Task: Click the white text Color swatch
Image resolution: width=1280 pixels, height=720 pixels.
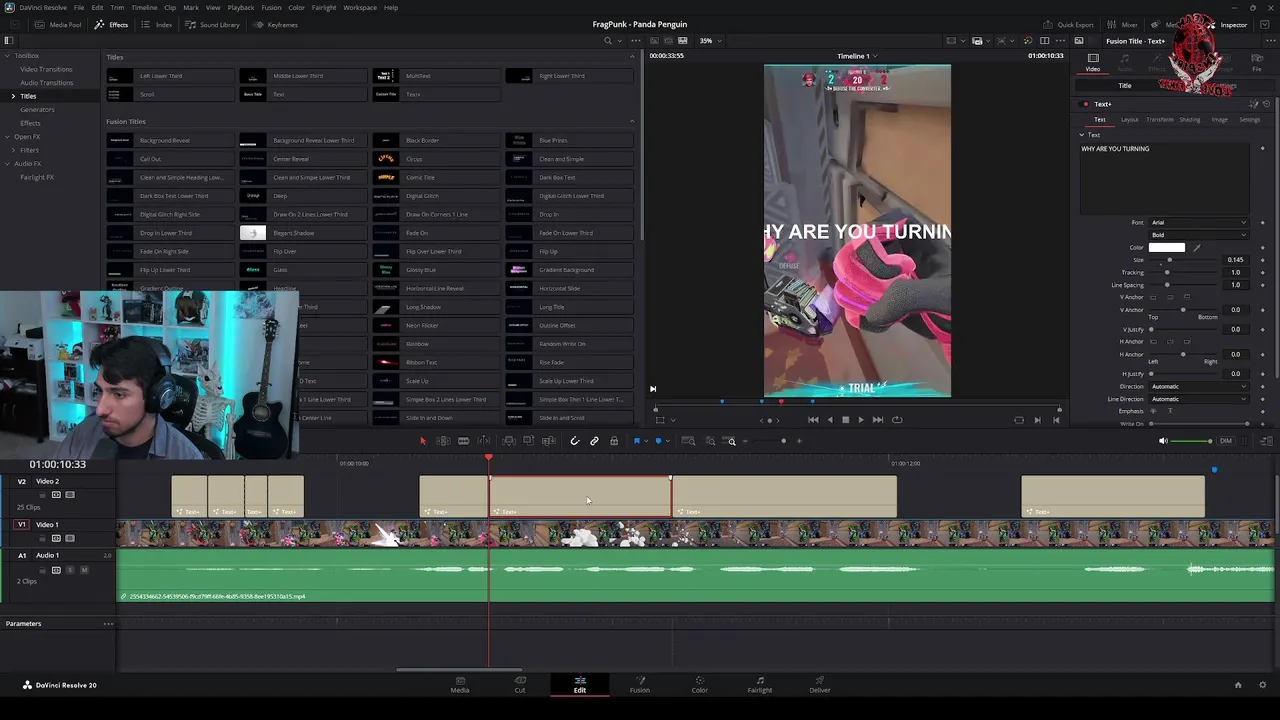Action: pyautogui.click(x=1167, y=247)
